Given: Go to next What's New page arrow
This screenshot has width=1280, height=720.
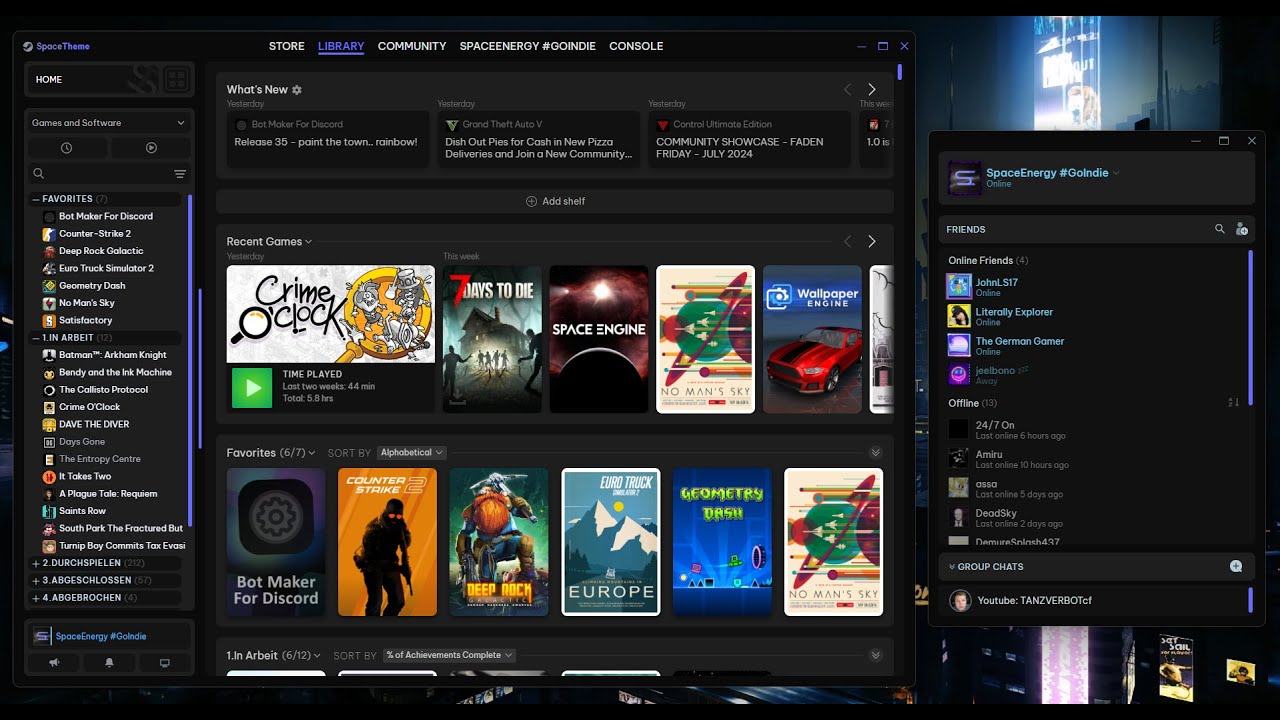Looking at the screenshot, I should [872, 89].
